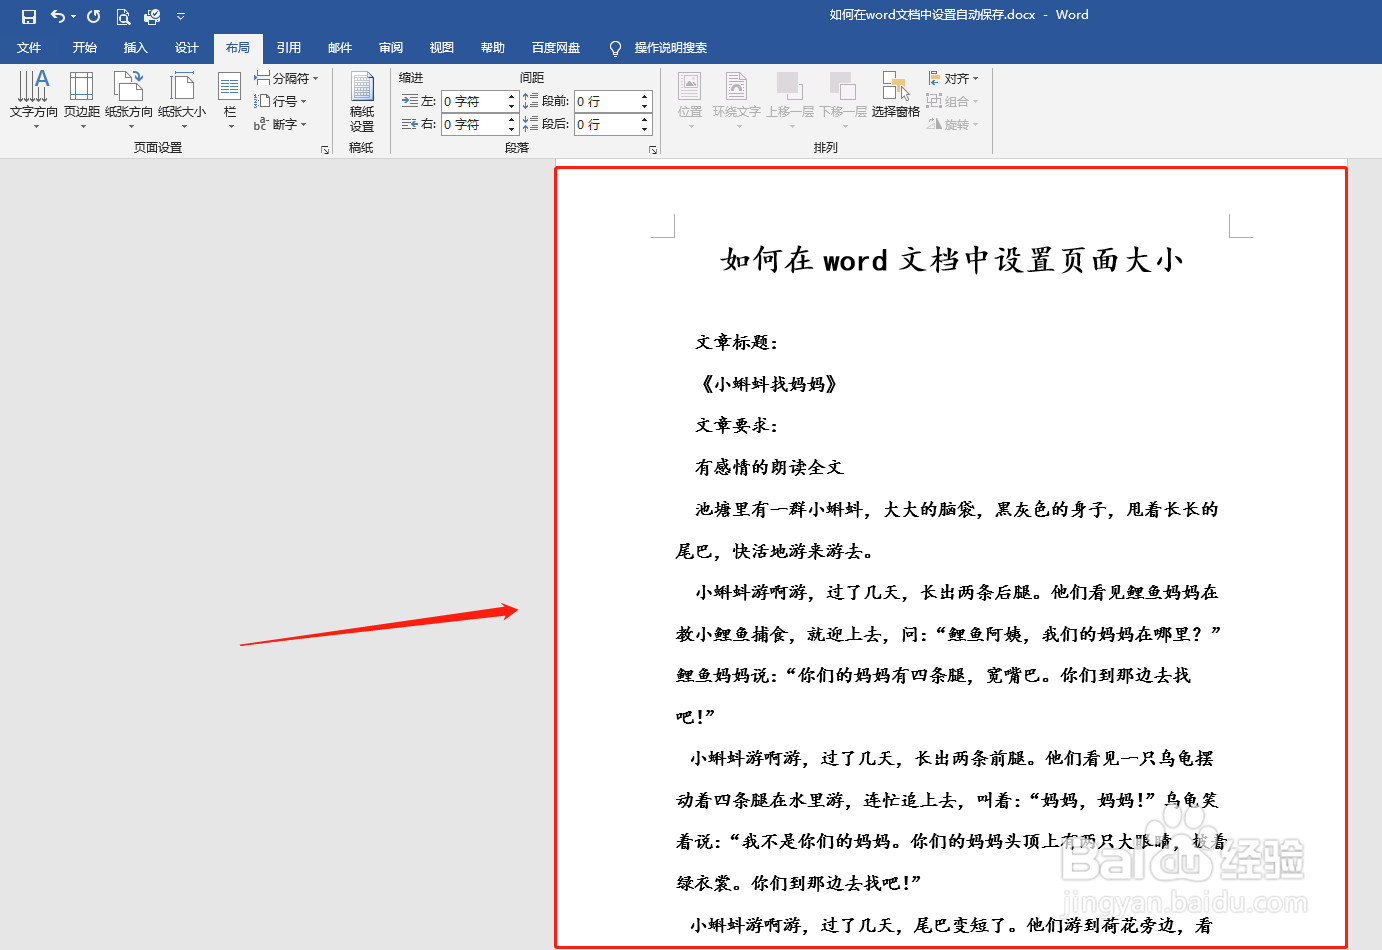This screenshot has width=1382, height=950.
Task: Expand the 行号 (line numbers) dropdown
Action: 287,101
